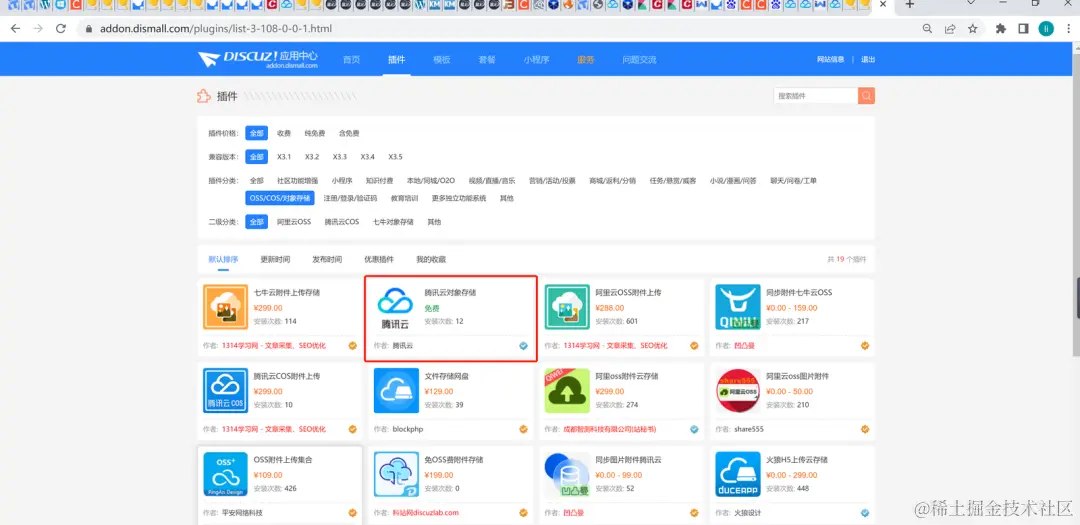Click the database icon of 同步图片附件腾讯云
The height and width of the screenshot is (525, 1080).
567,474
